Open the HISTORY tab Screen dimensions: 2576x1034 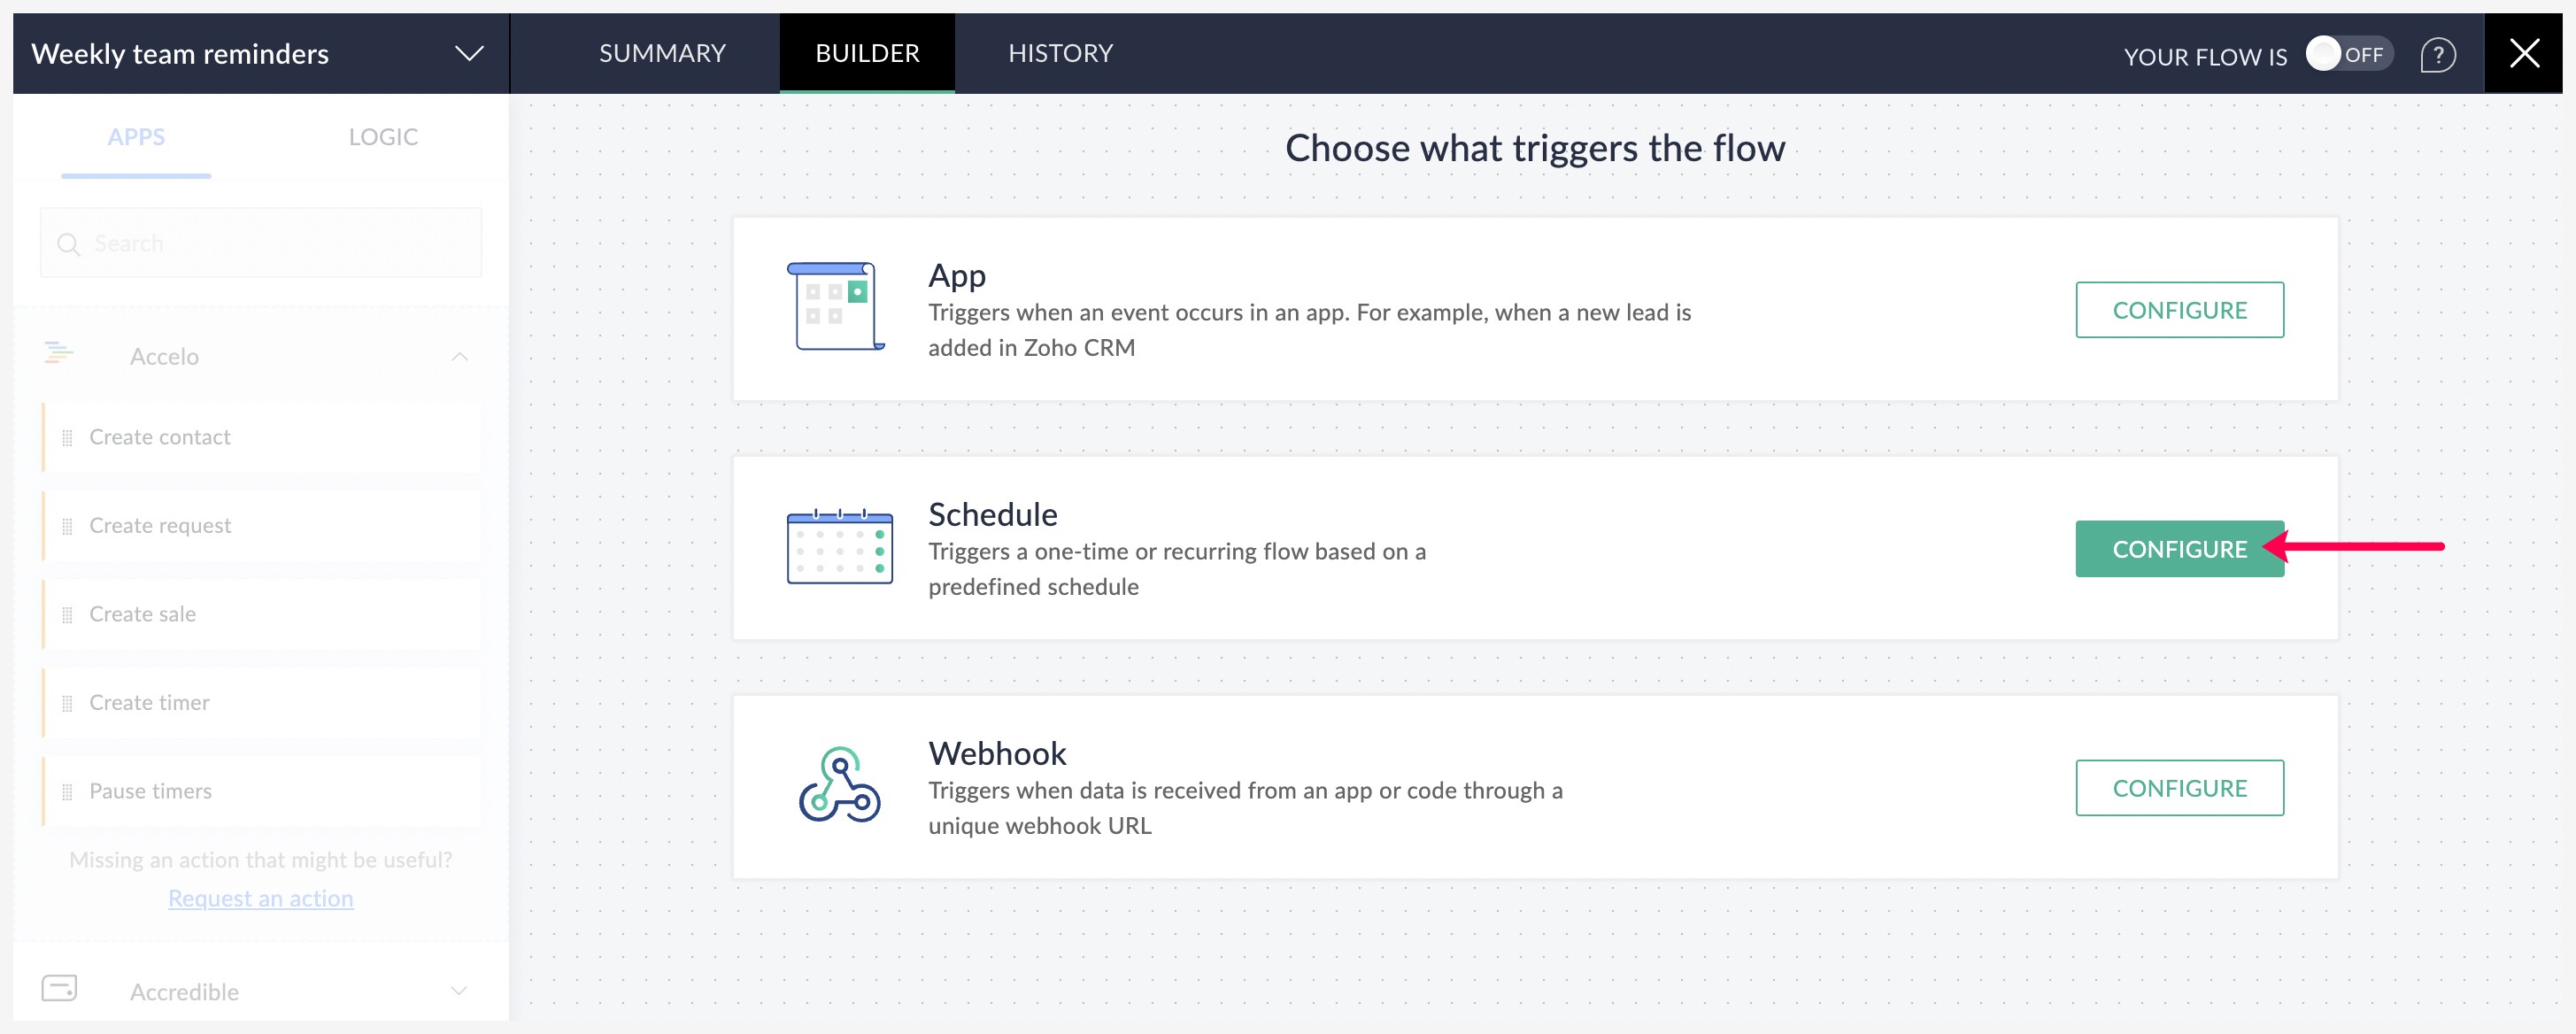pos(1060,53)
